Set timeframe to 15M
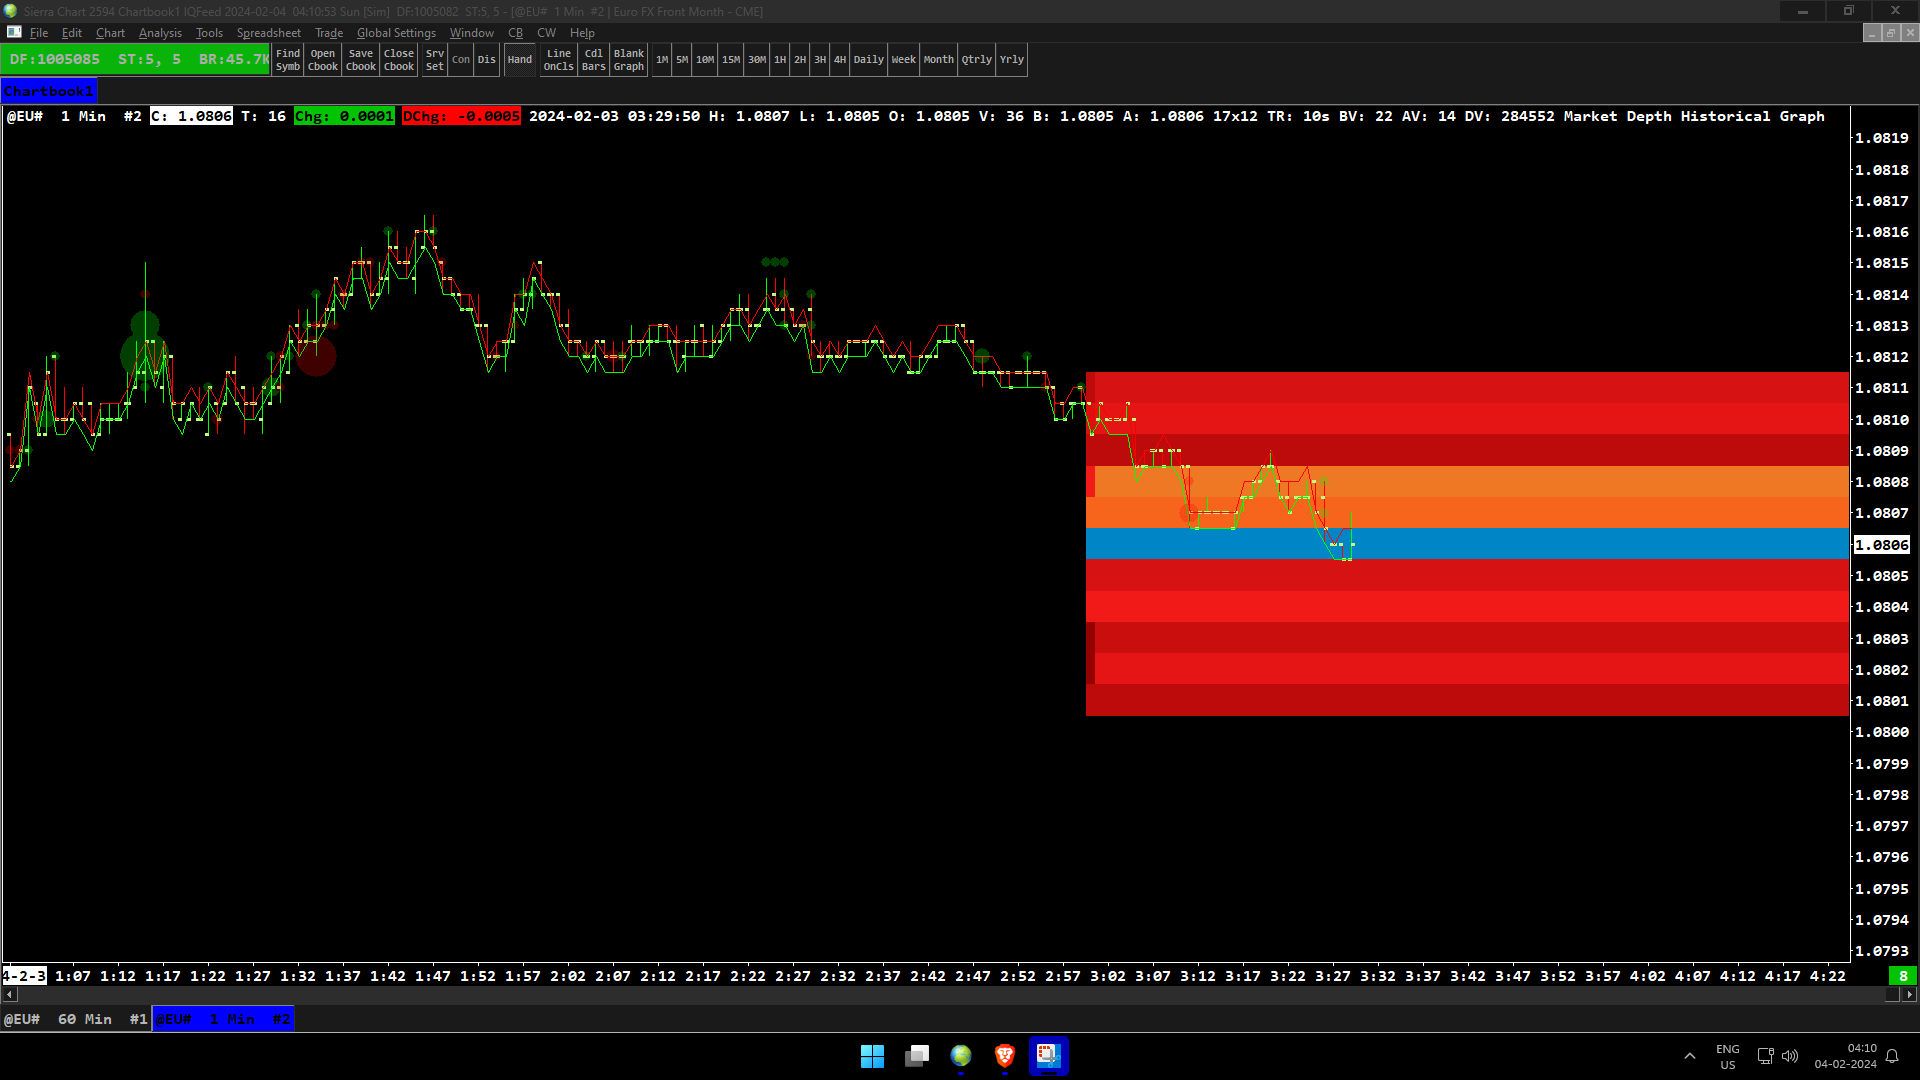 [731, 60]
